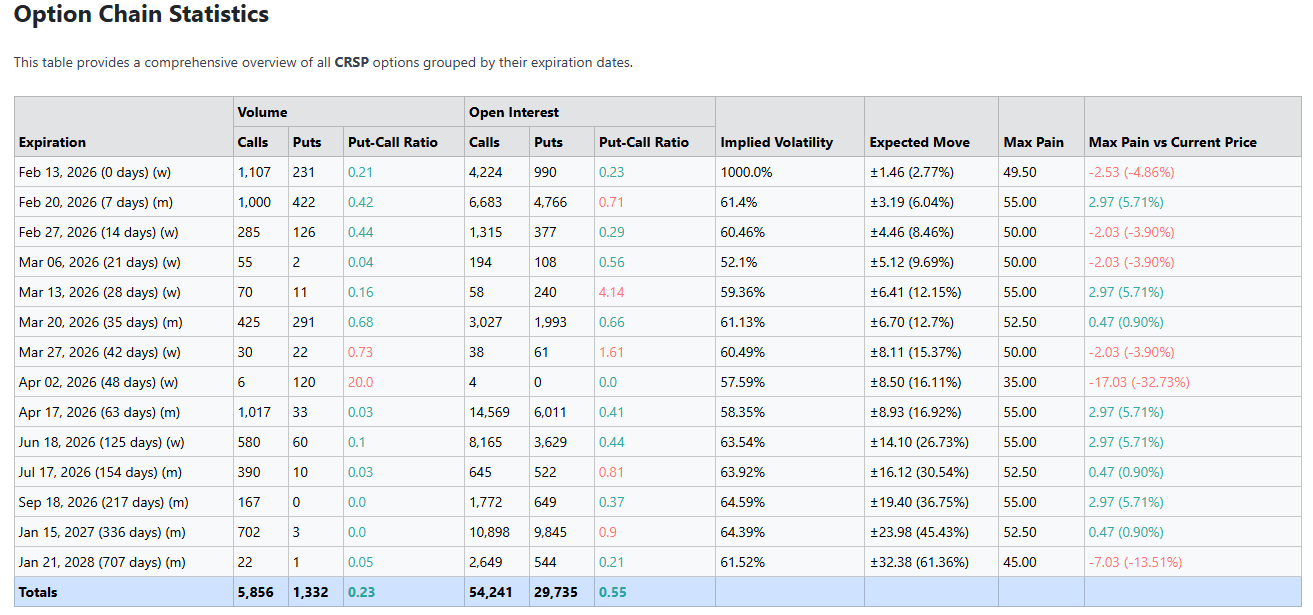Click the Max Pain column header
Image resolution: width=1313 pixels, height=615 pixels.
pos(1033,142)
